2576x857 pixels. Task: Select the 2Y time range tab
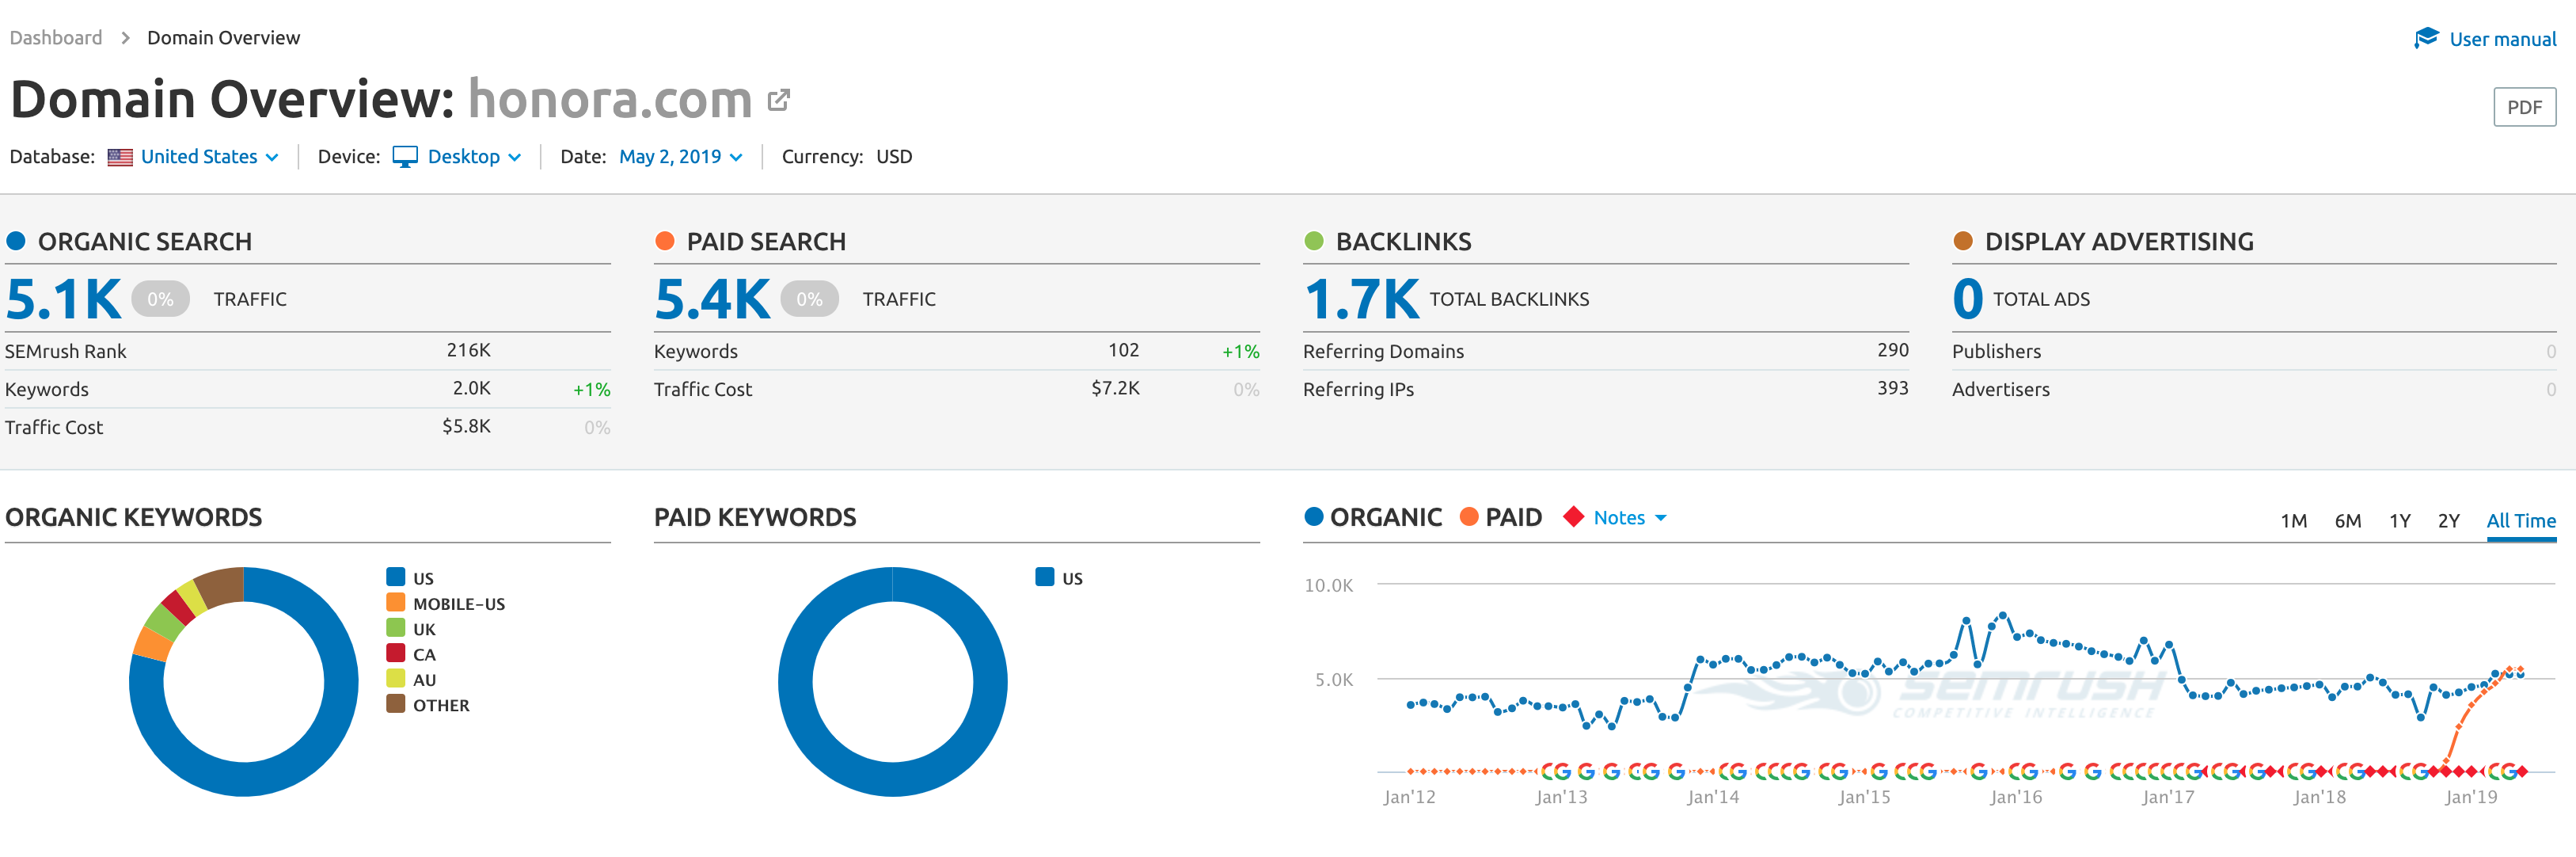(x=2448, y=521)
